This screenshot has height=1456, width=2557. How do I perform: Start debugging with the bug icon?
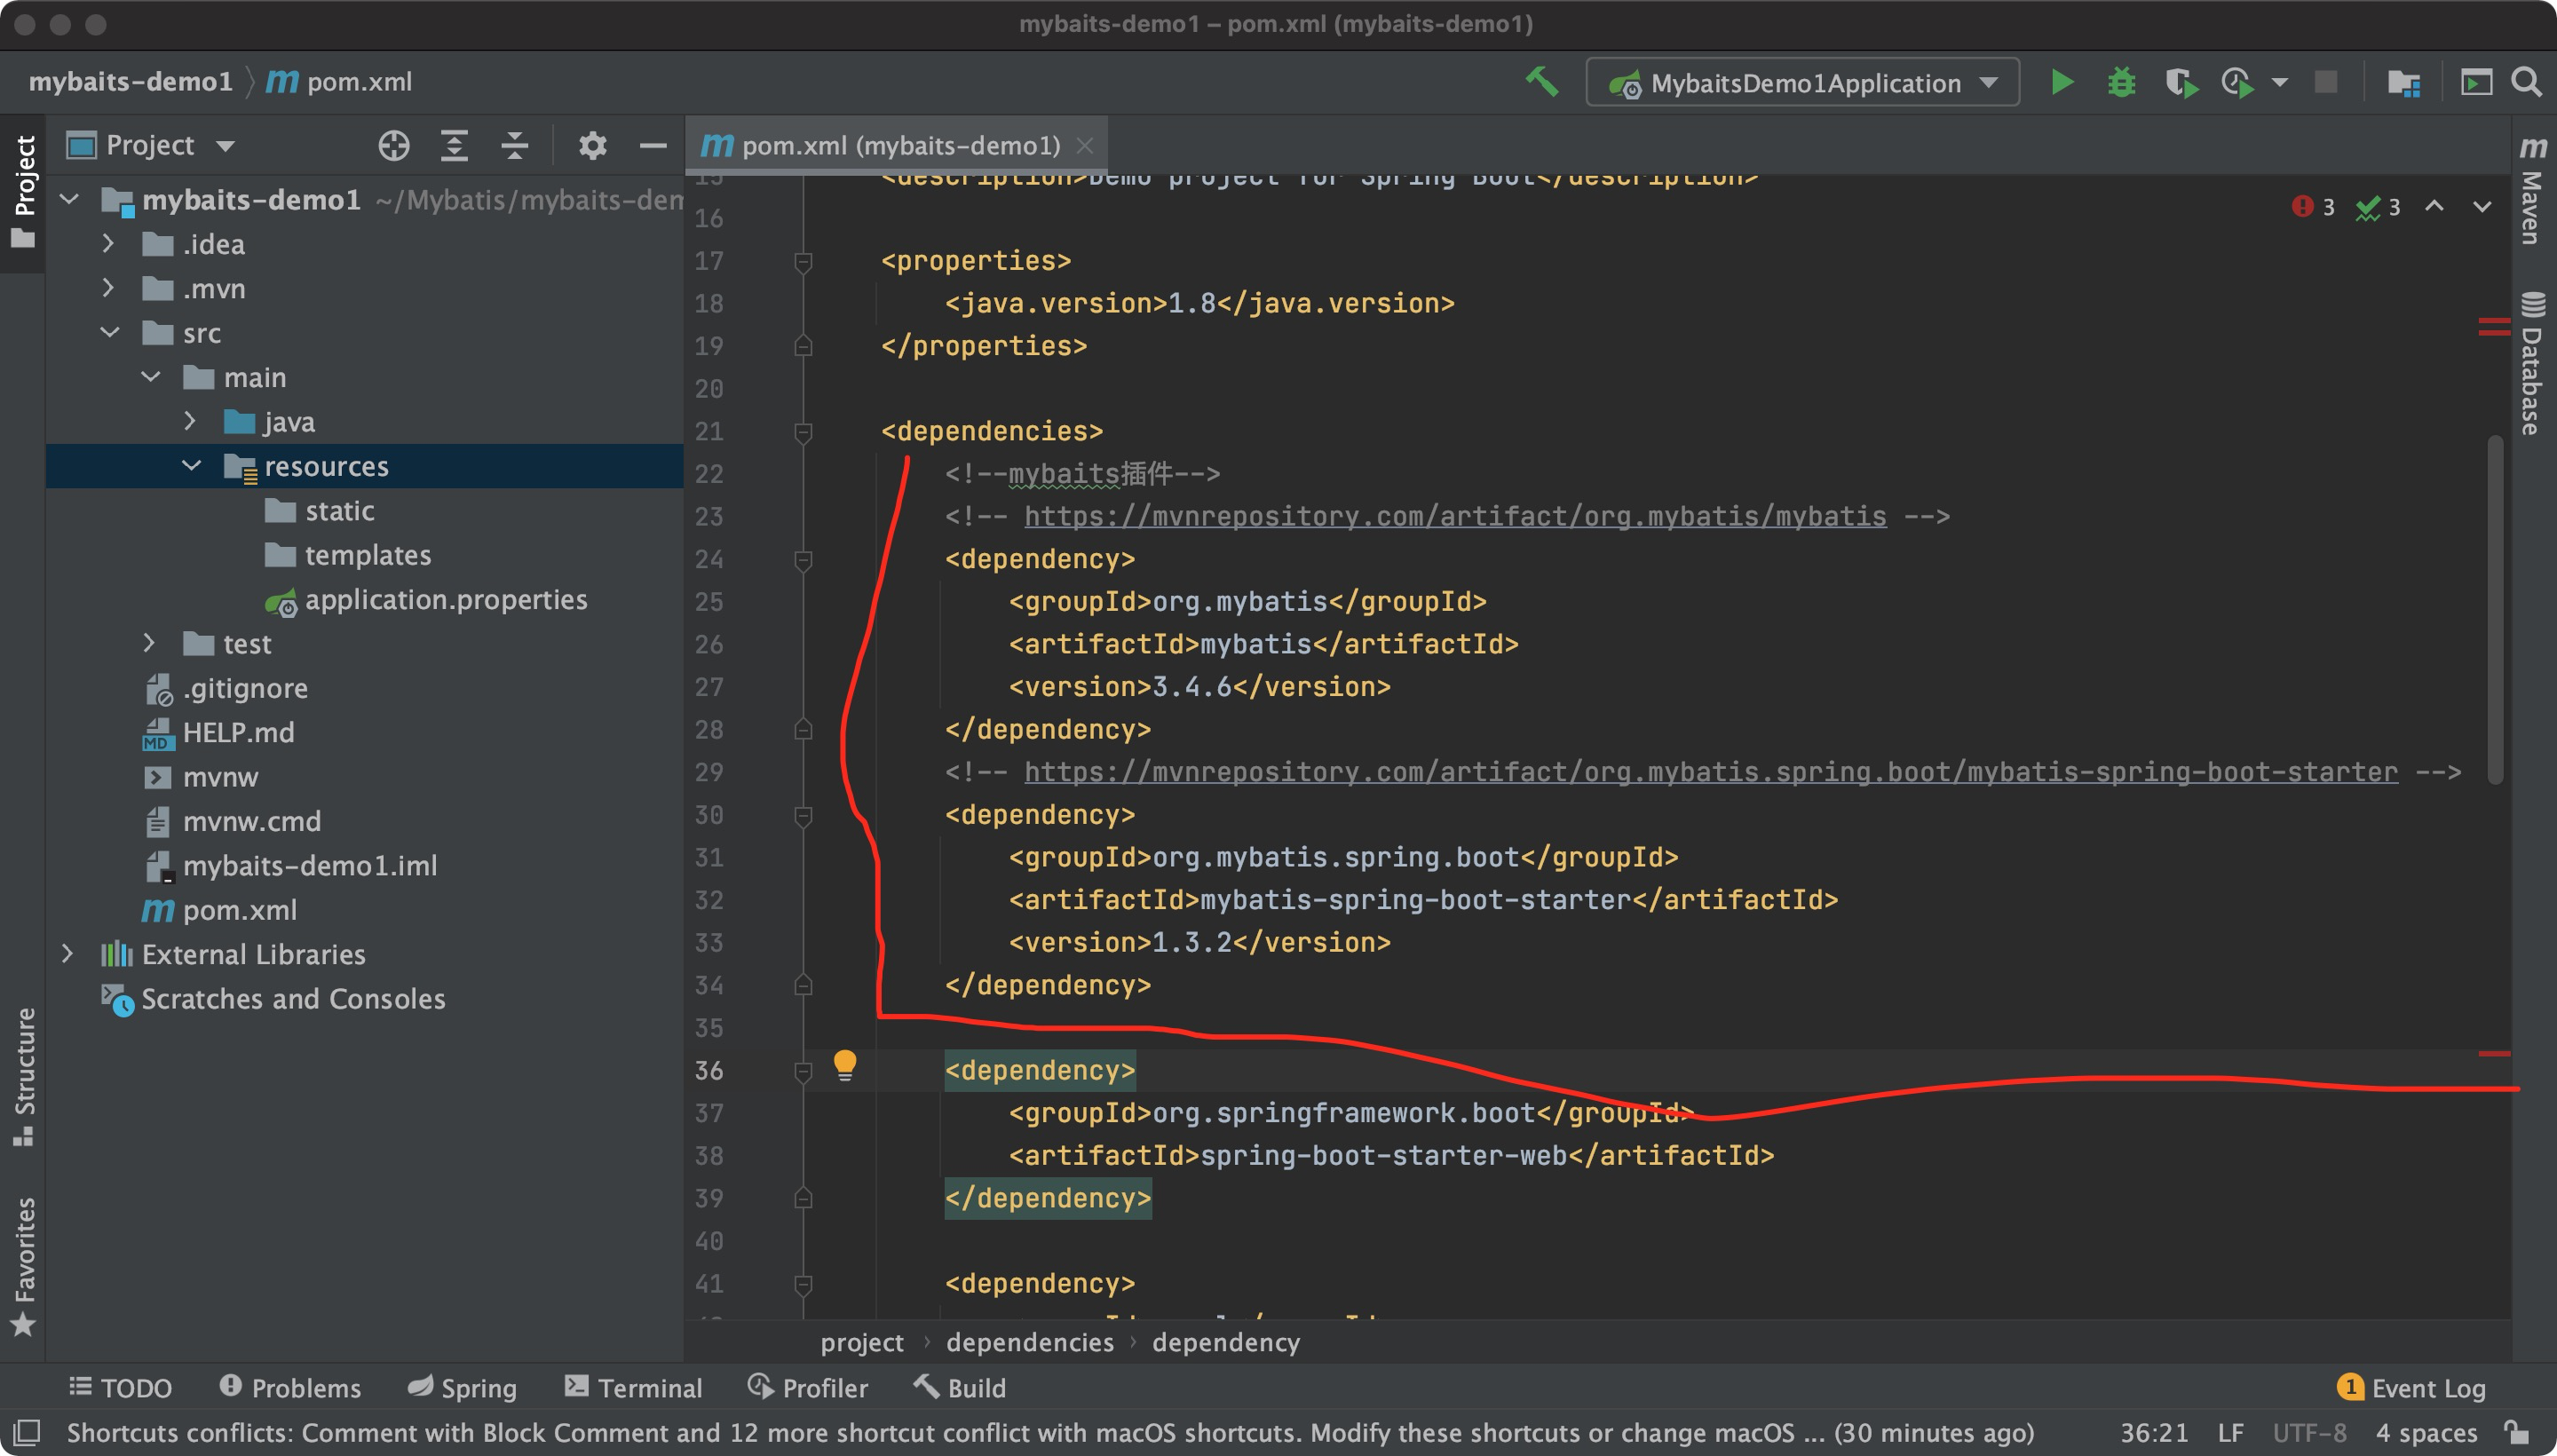2121,82
